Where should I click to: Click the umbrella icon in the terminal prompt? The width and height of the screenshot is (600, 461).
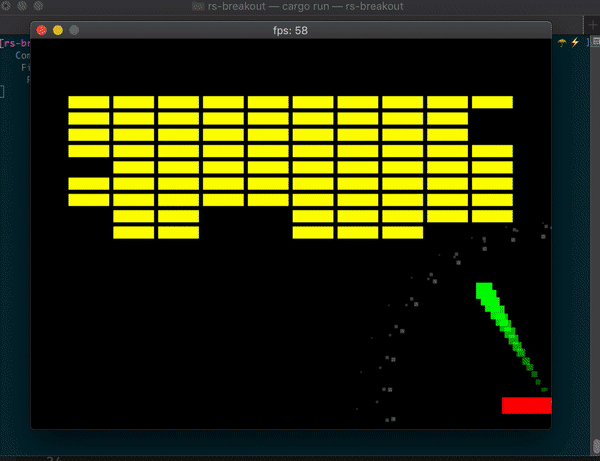(x=562, y=42)
